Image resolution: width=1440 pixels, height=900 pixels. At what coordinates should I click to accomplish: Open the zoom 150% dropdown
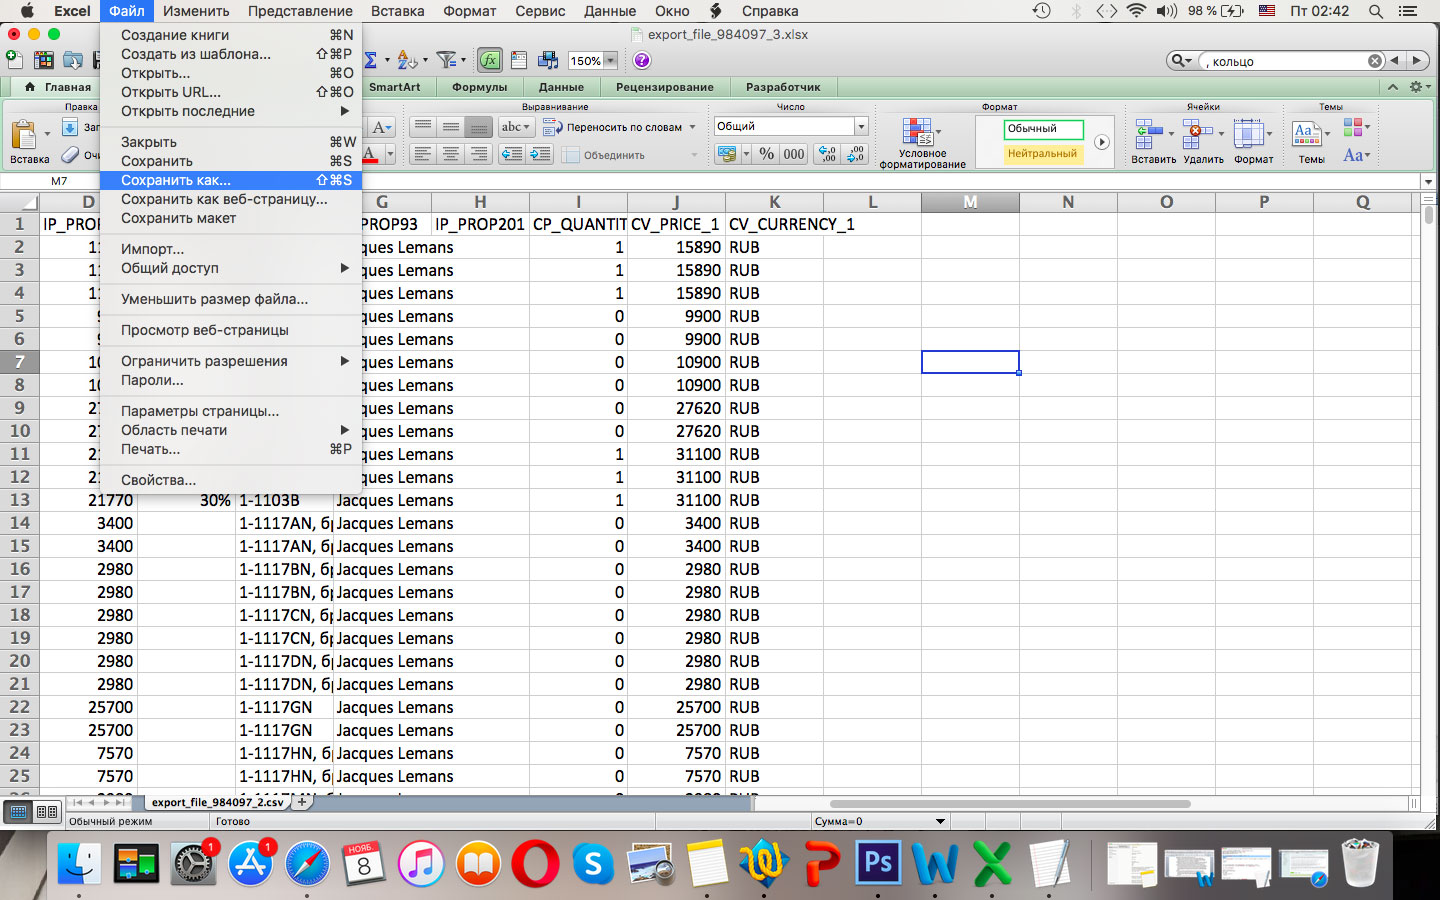(610, 61)
